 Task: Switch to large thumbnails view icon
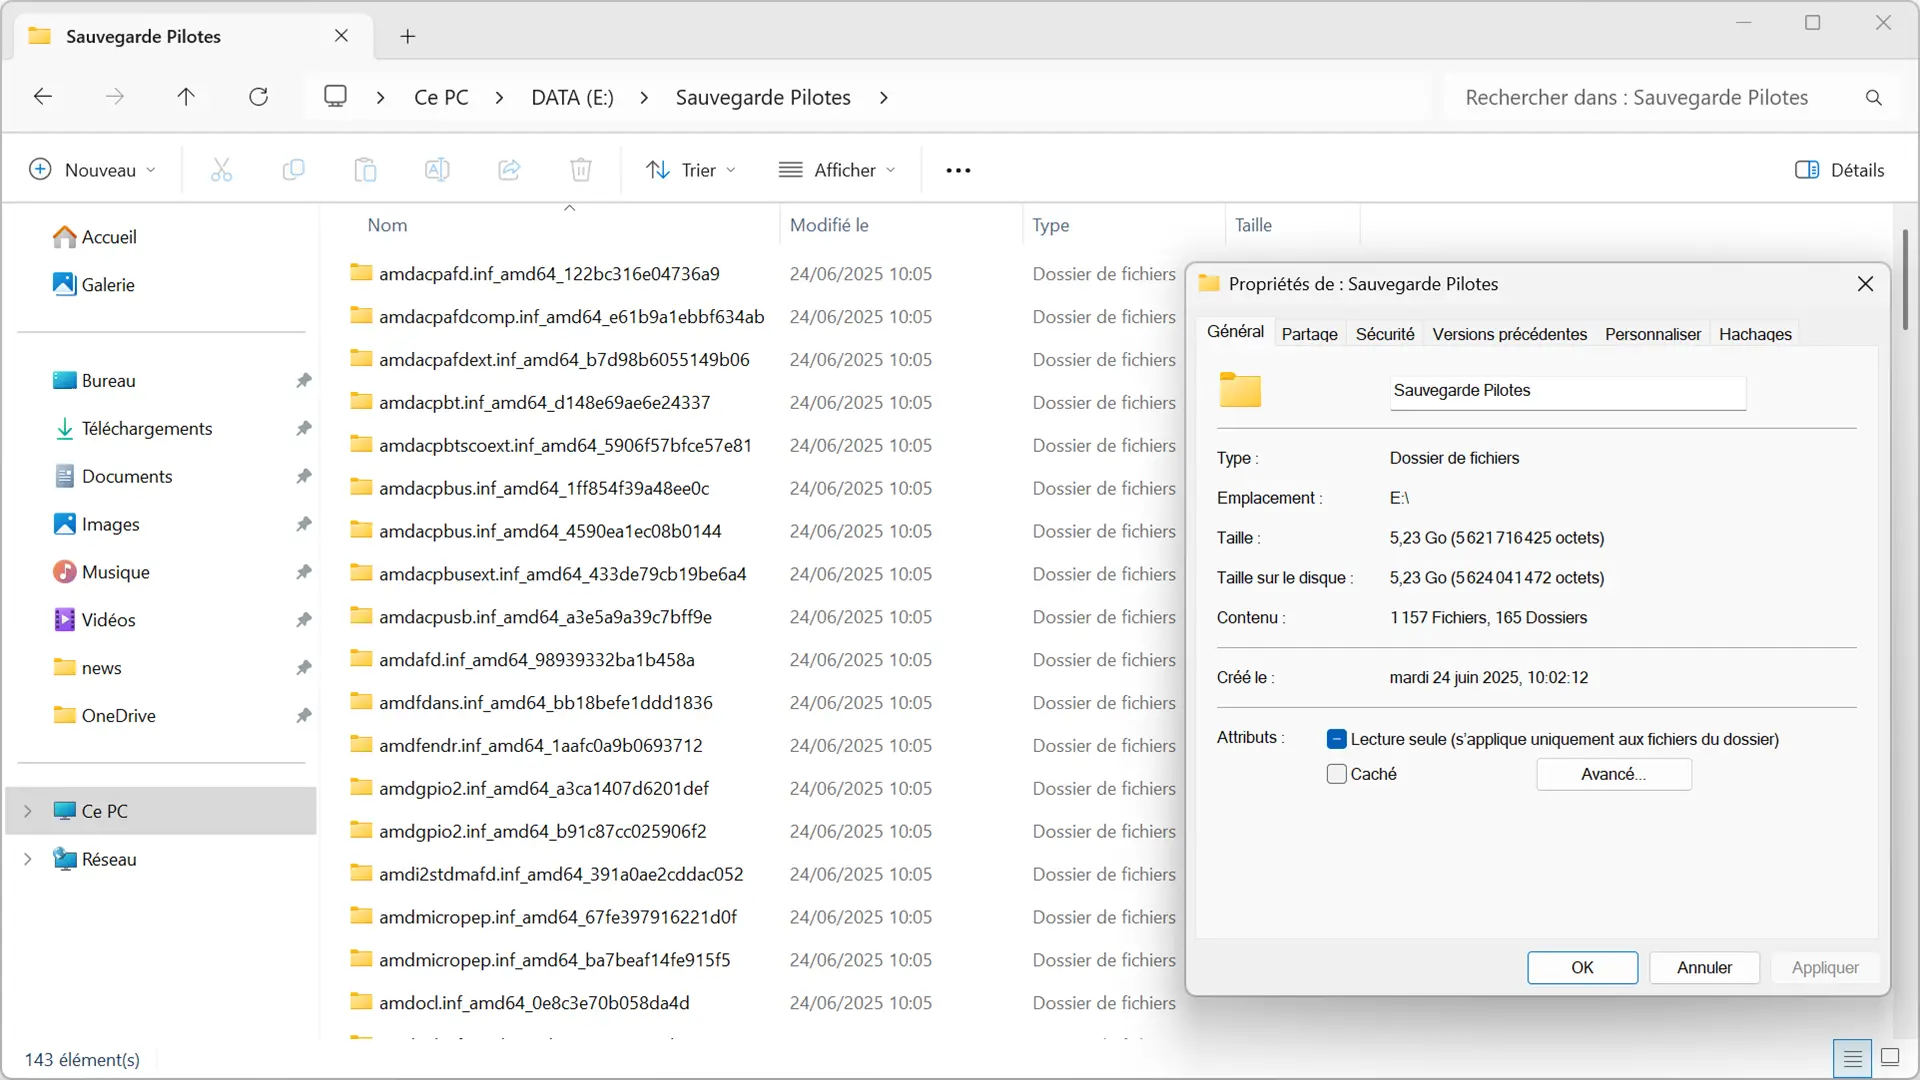point(1890,1058)
